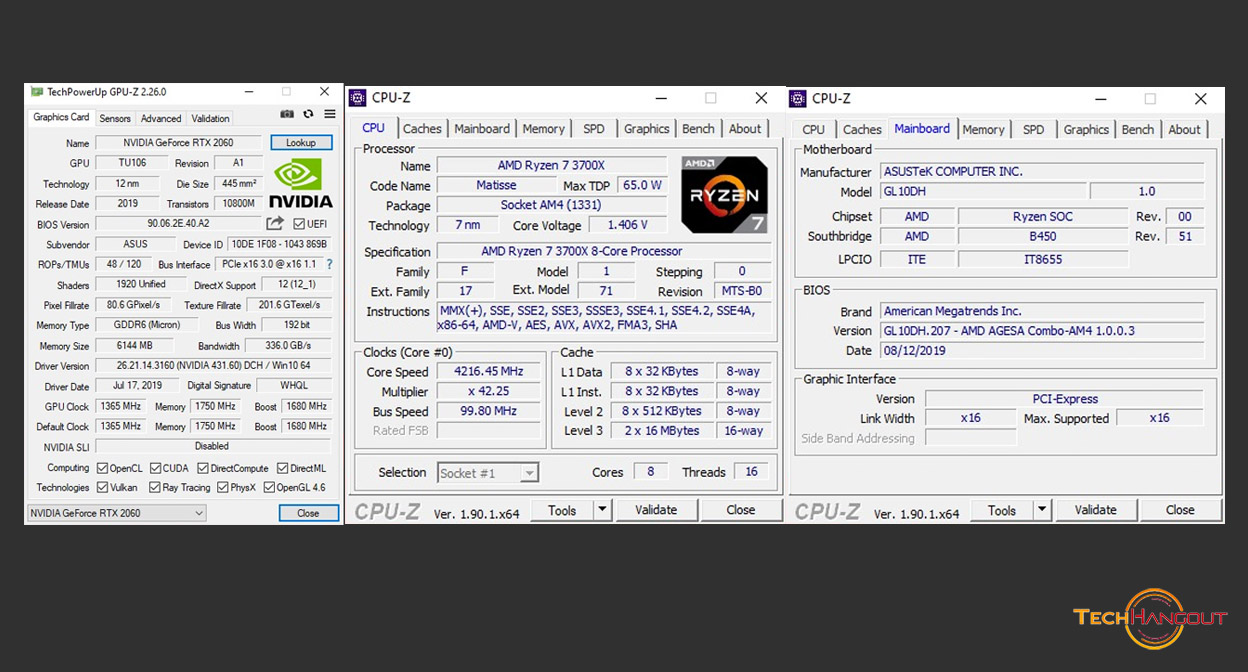Click Validate in the CPU-Z processor window

[656, 510]
